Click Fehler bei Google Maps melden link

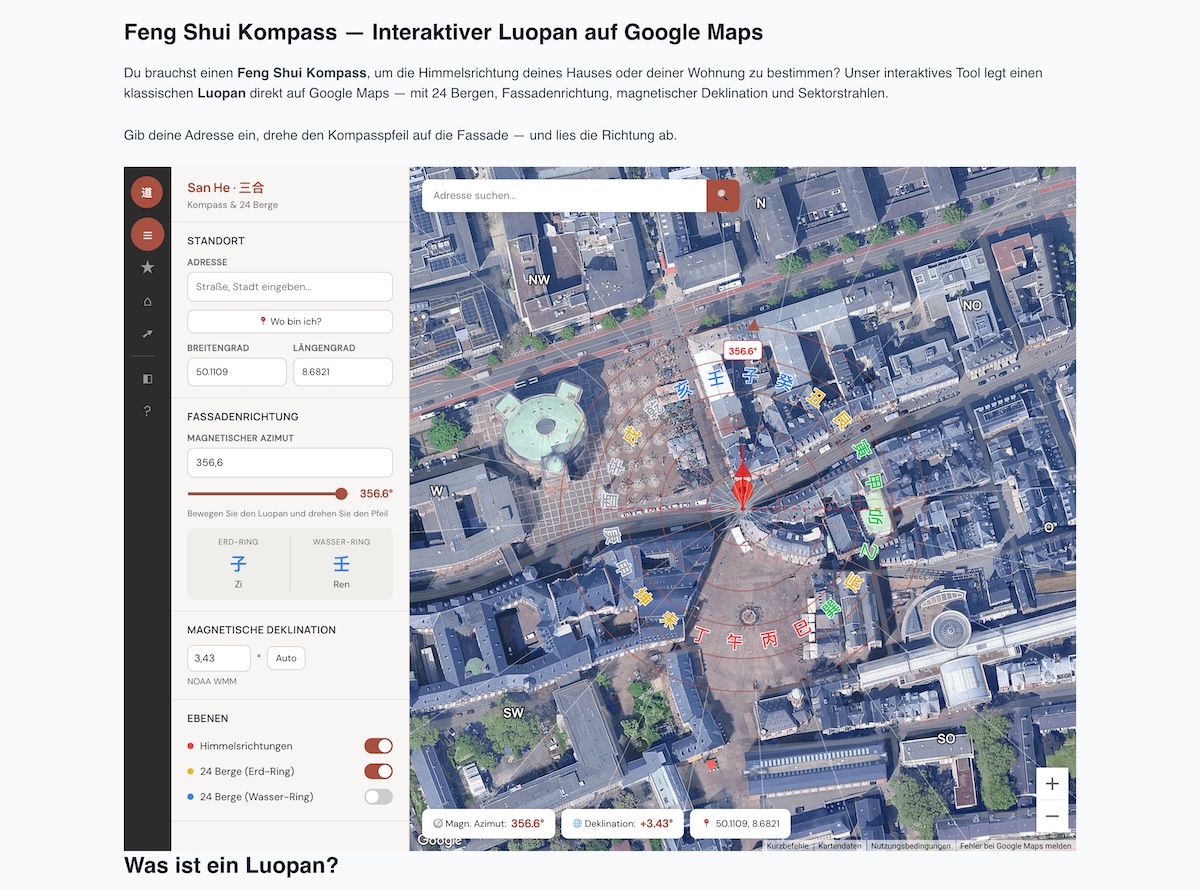[x=1015, y=846]
